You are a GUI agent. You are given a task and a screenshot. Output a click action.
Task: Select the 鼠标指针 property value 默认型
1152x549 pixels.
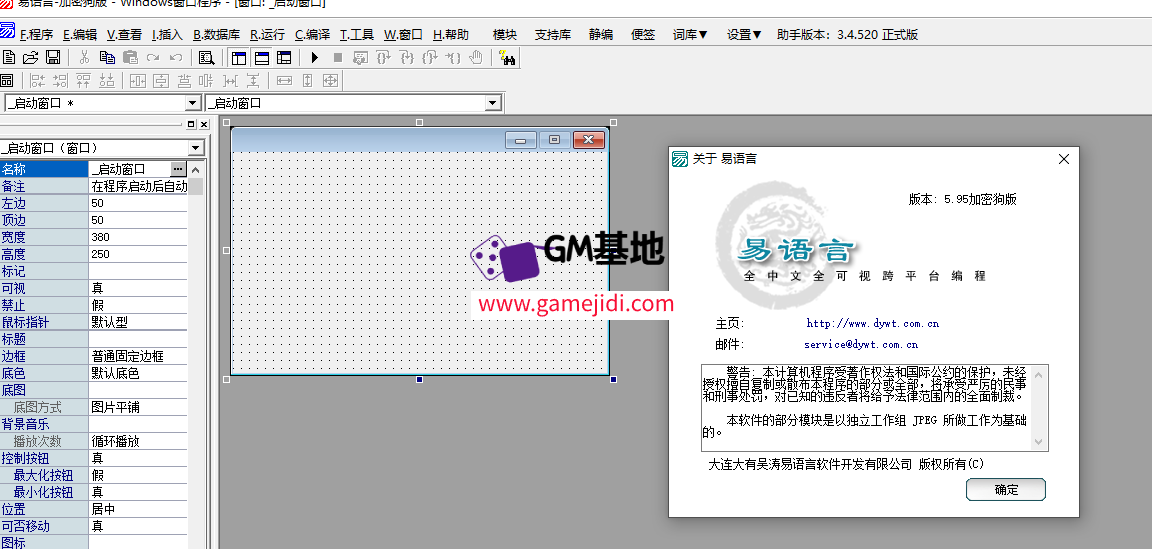138,322
